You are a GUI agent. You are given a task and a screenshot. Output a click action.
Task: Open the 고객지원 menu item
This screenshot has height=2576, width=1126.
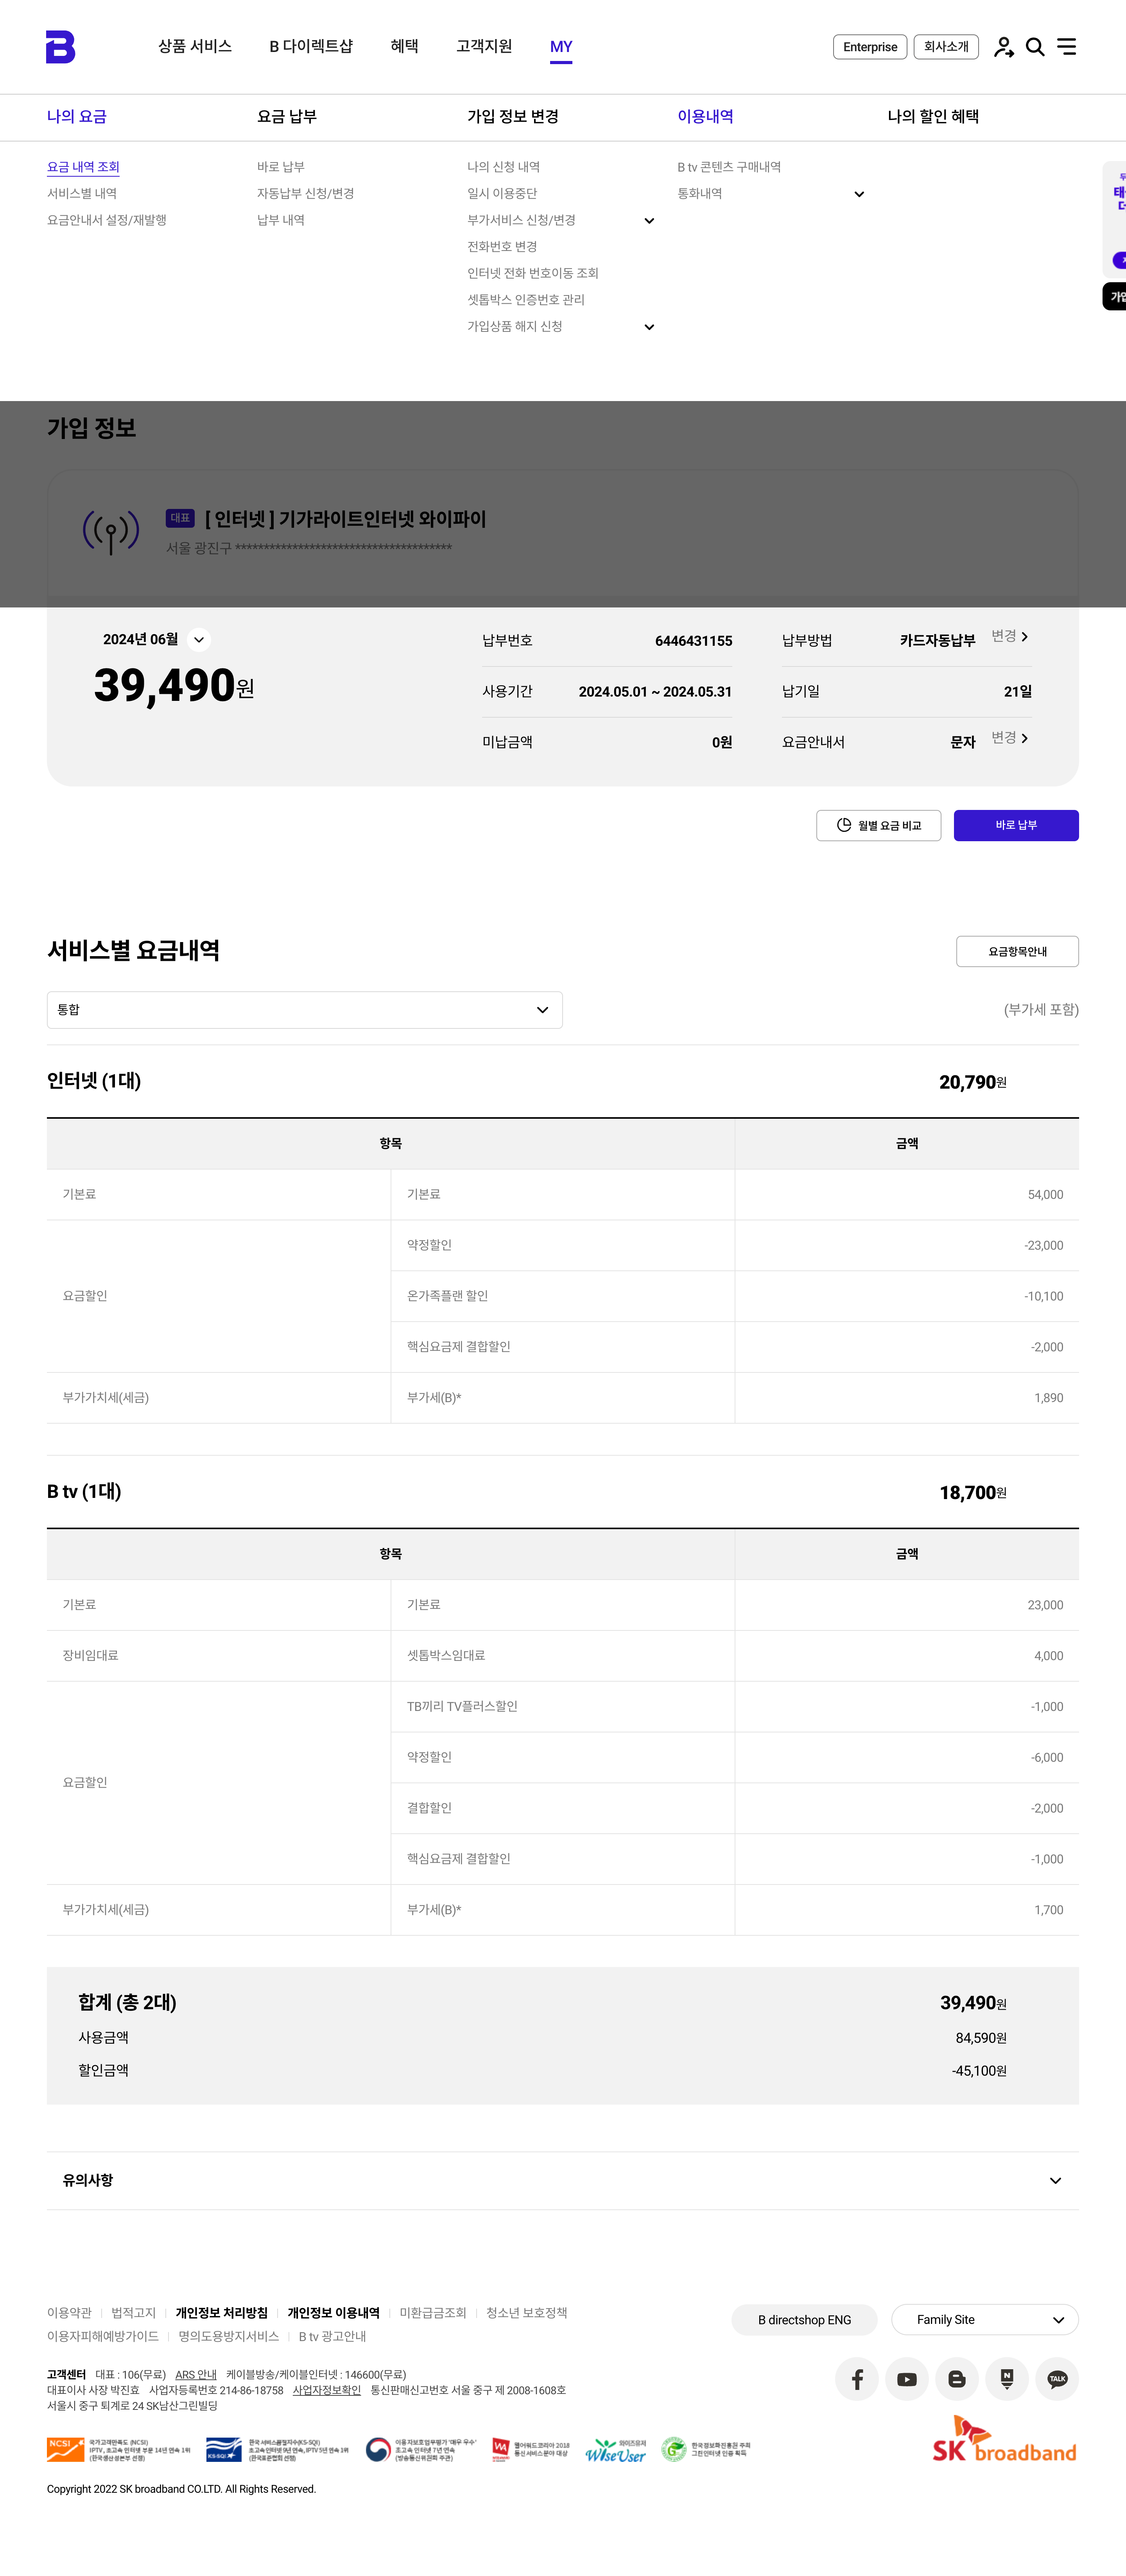484,47
